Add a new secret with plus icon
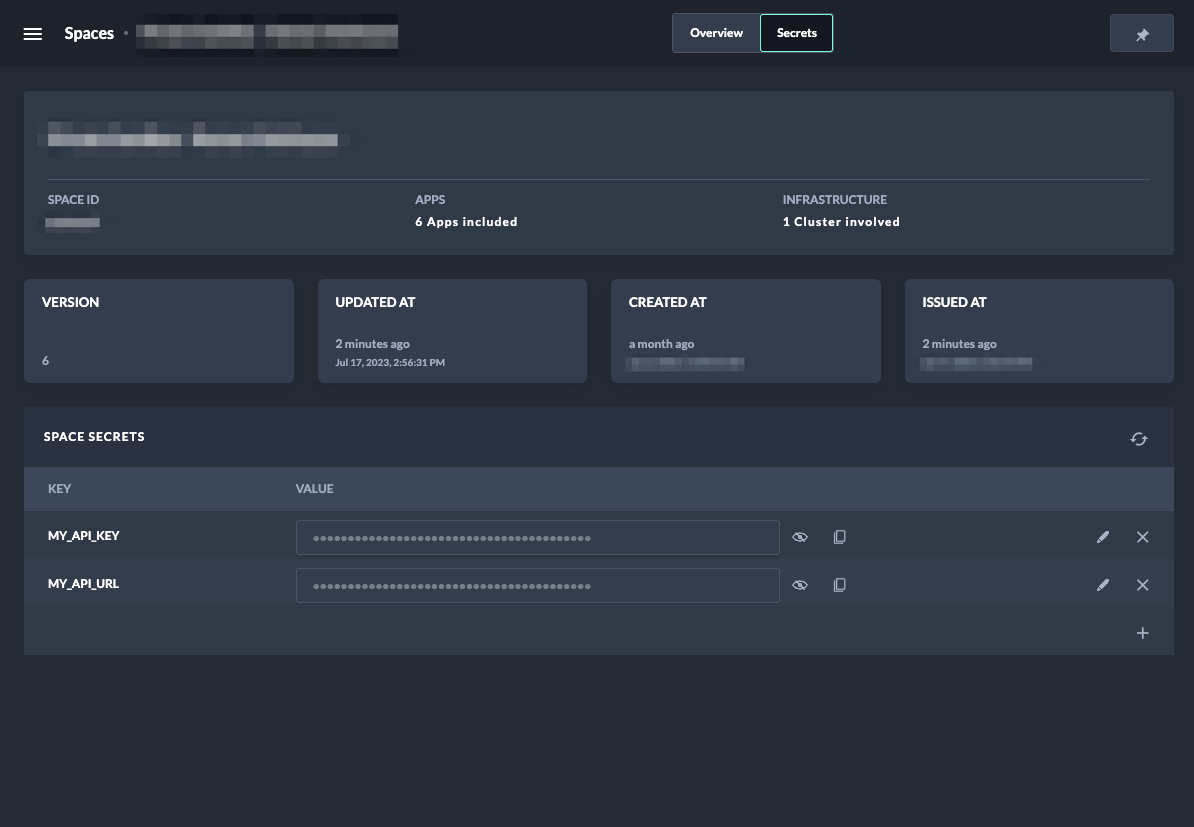 click(x=1142, y=633)
